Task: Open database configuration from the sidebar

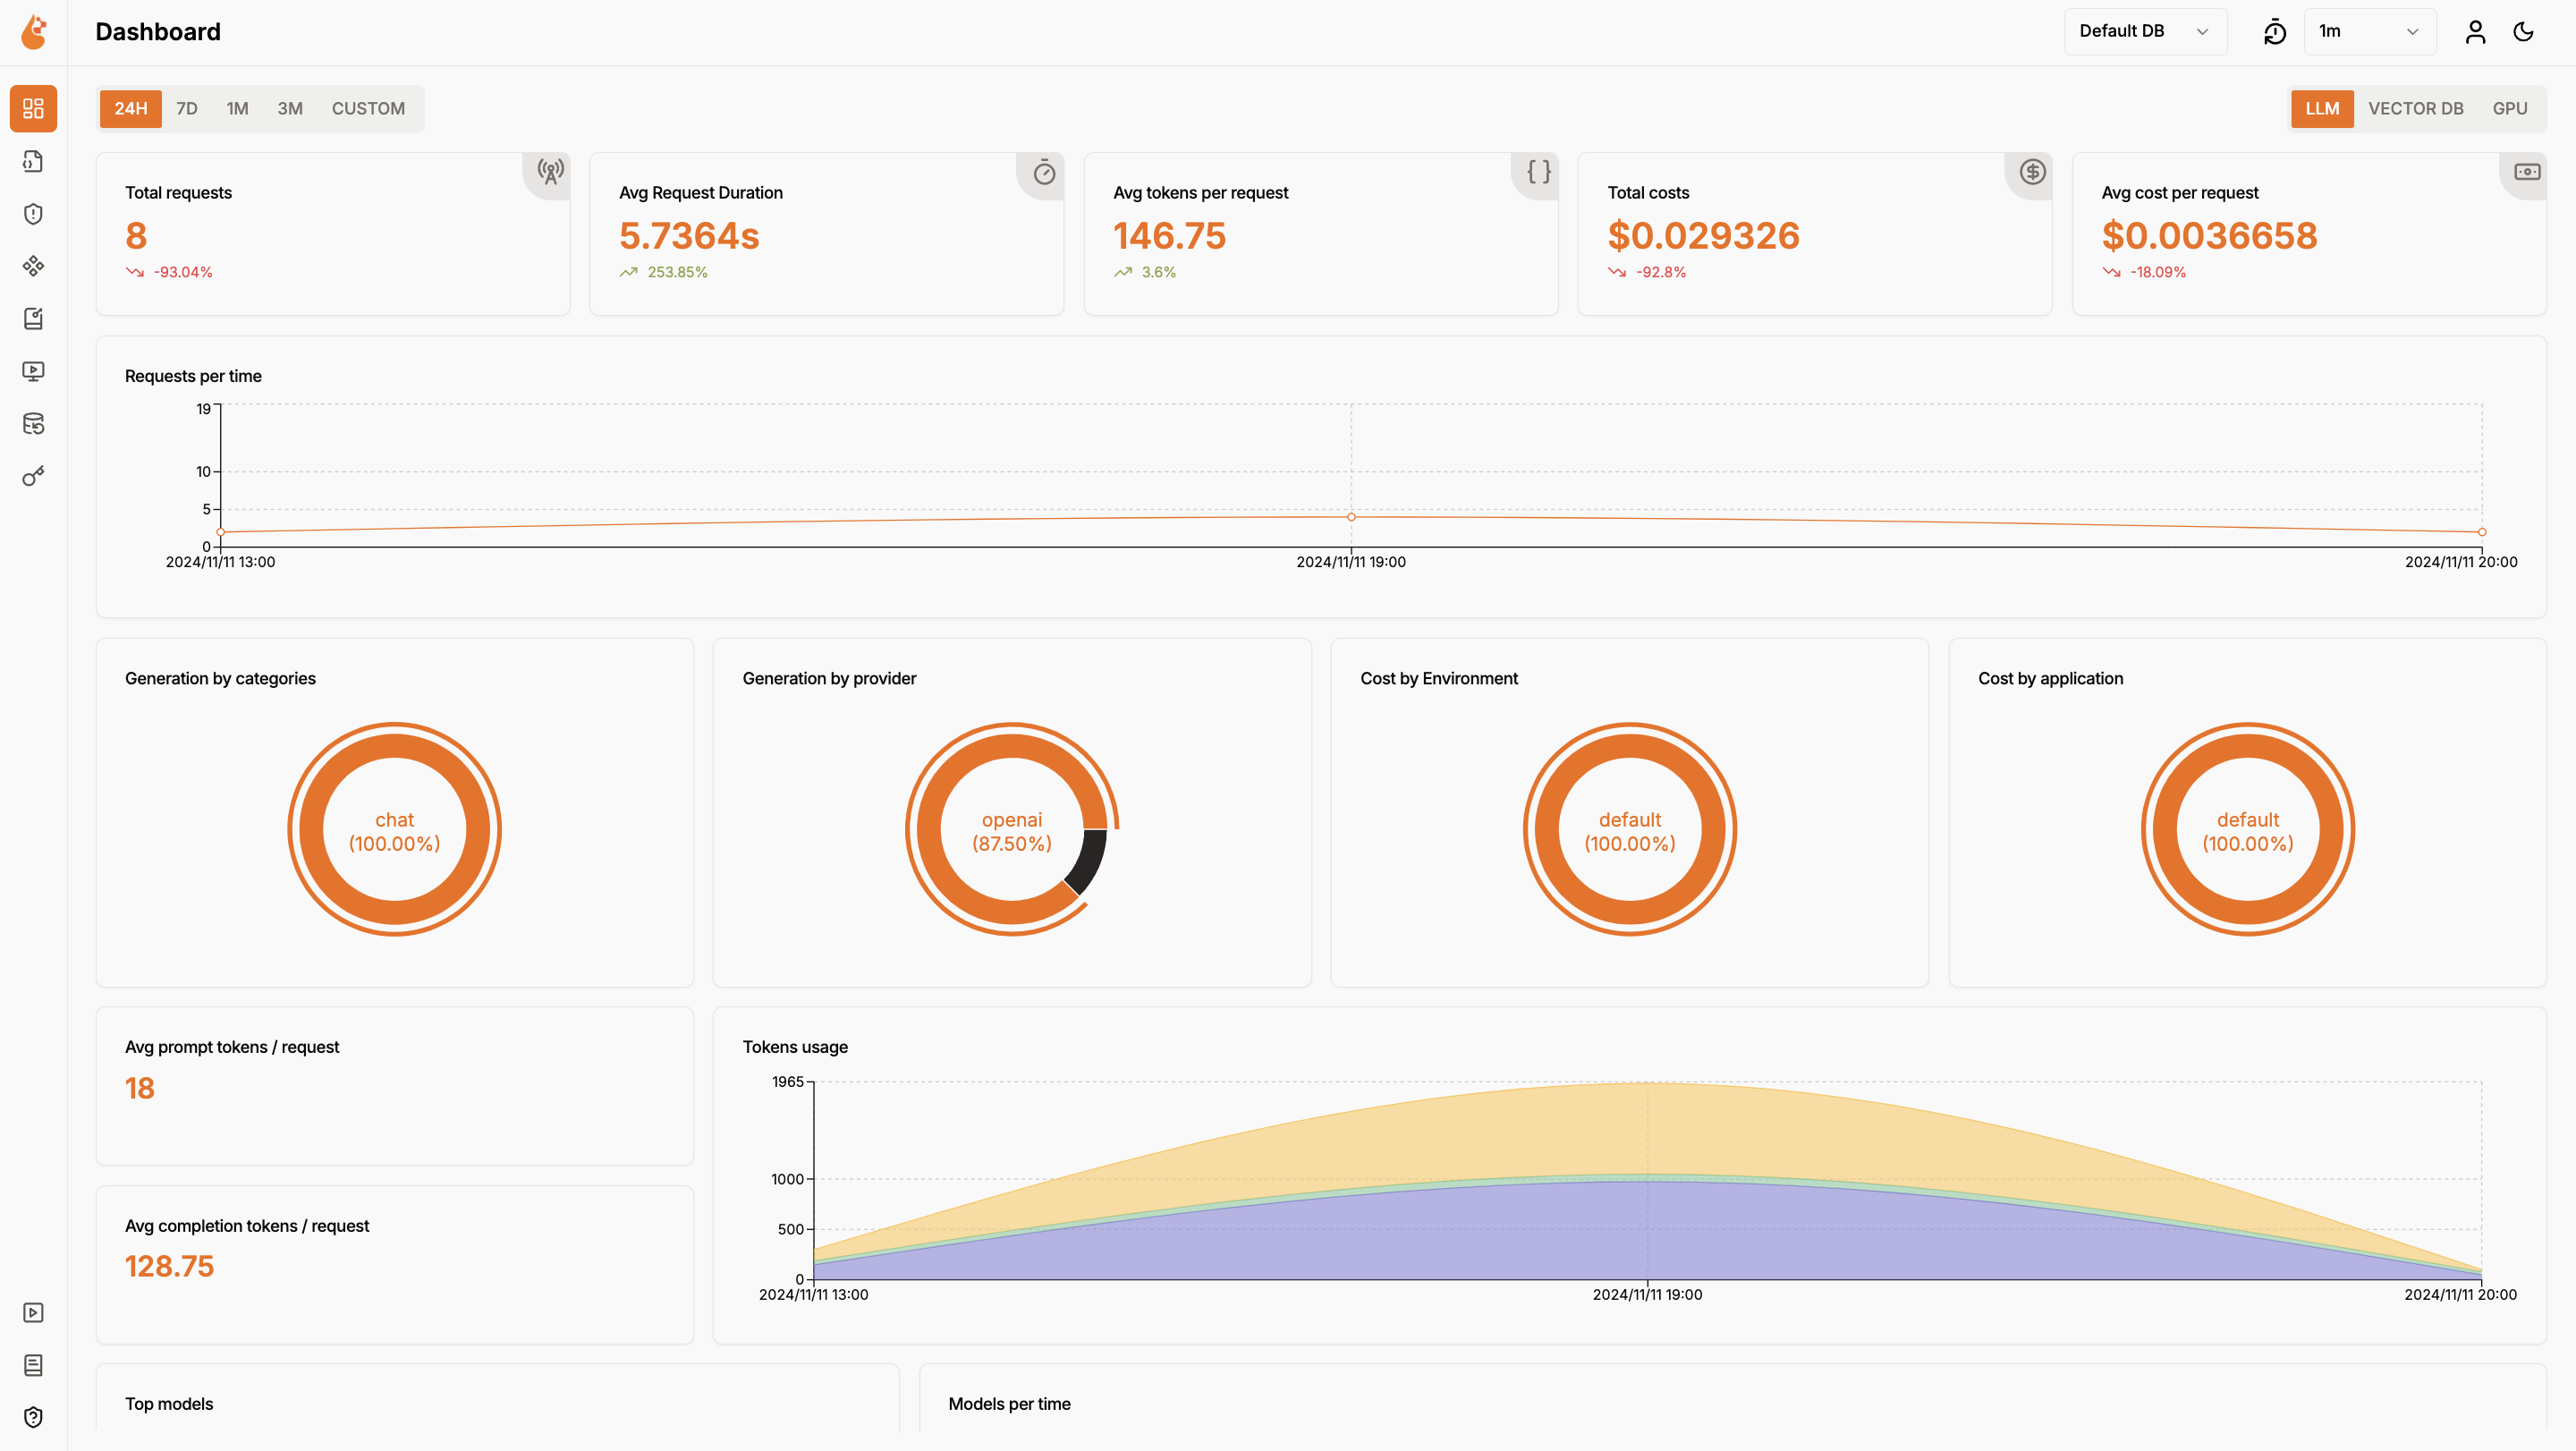Action: [x=33, y=424]
